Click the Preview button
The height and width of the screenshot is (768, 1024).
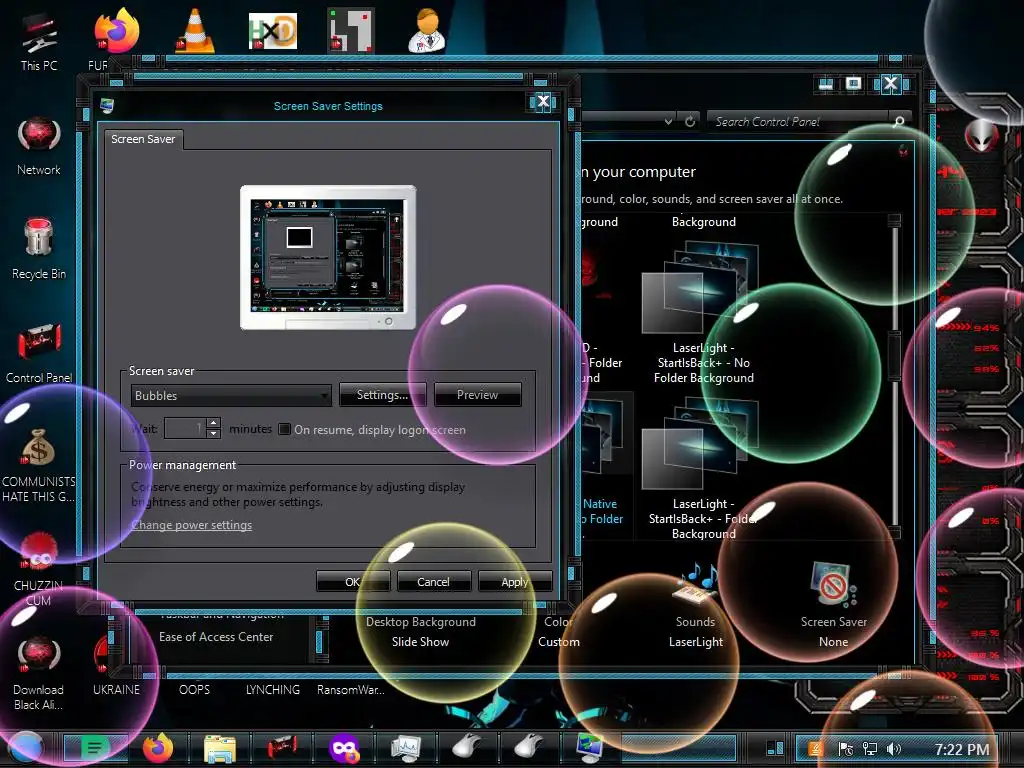coord(477,394)
